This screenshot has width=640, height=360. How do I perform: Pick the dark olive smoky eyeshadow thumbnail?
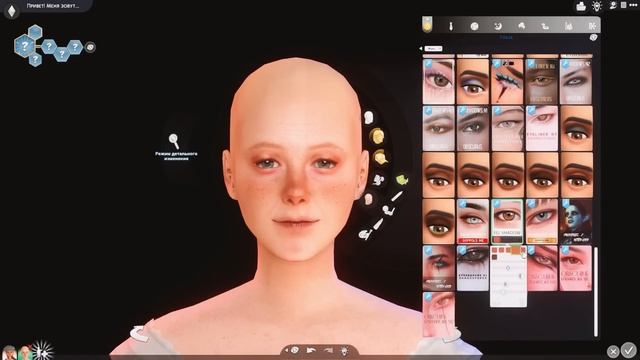click(438, 222)
